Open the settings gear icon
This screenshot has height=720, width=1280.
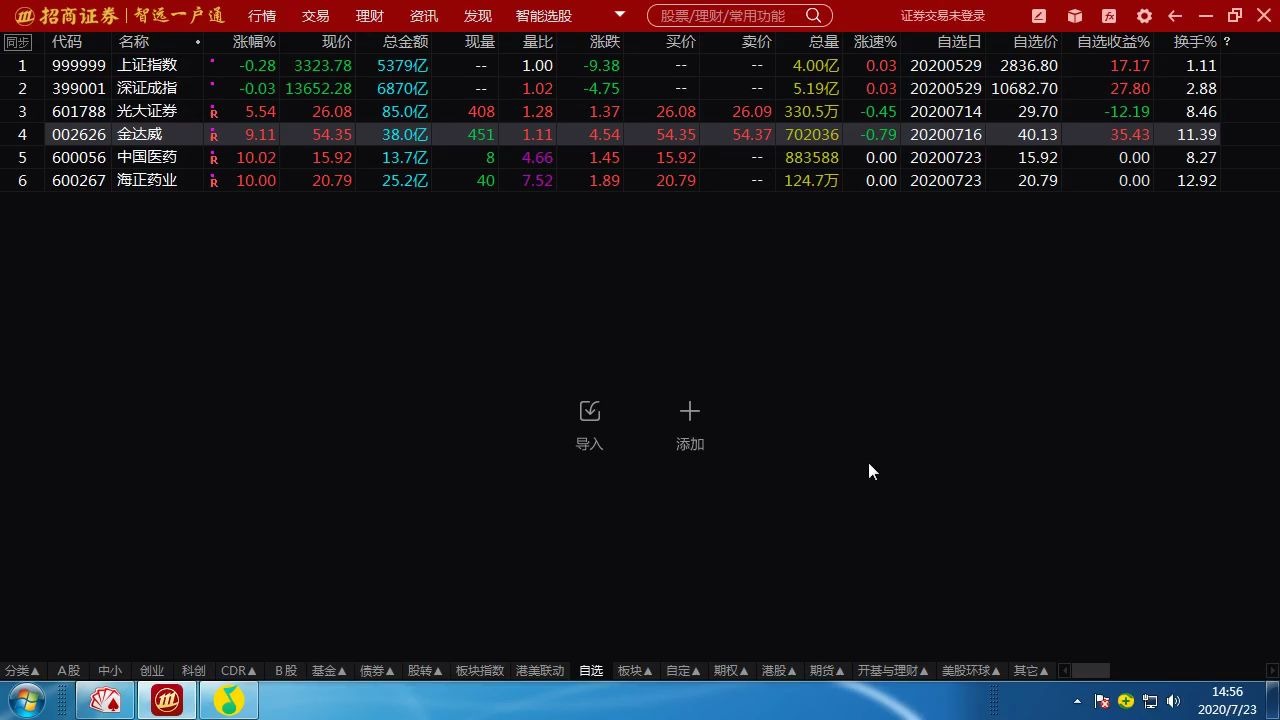point(1144,16)
